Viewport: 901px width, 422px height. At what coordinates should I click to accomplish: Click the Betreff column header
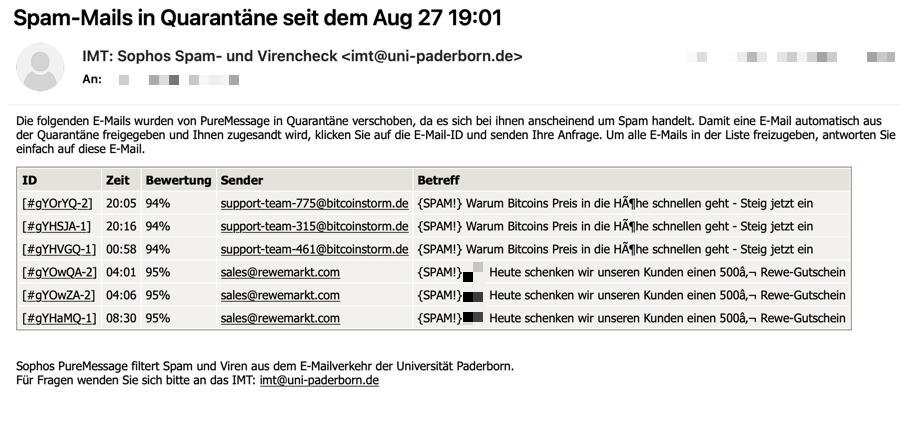[x=438, y=180]
